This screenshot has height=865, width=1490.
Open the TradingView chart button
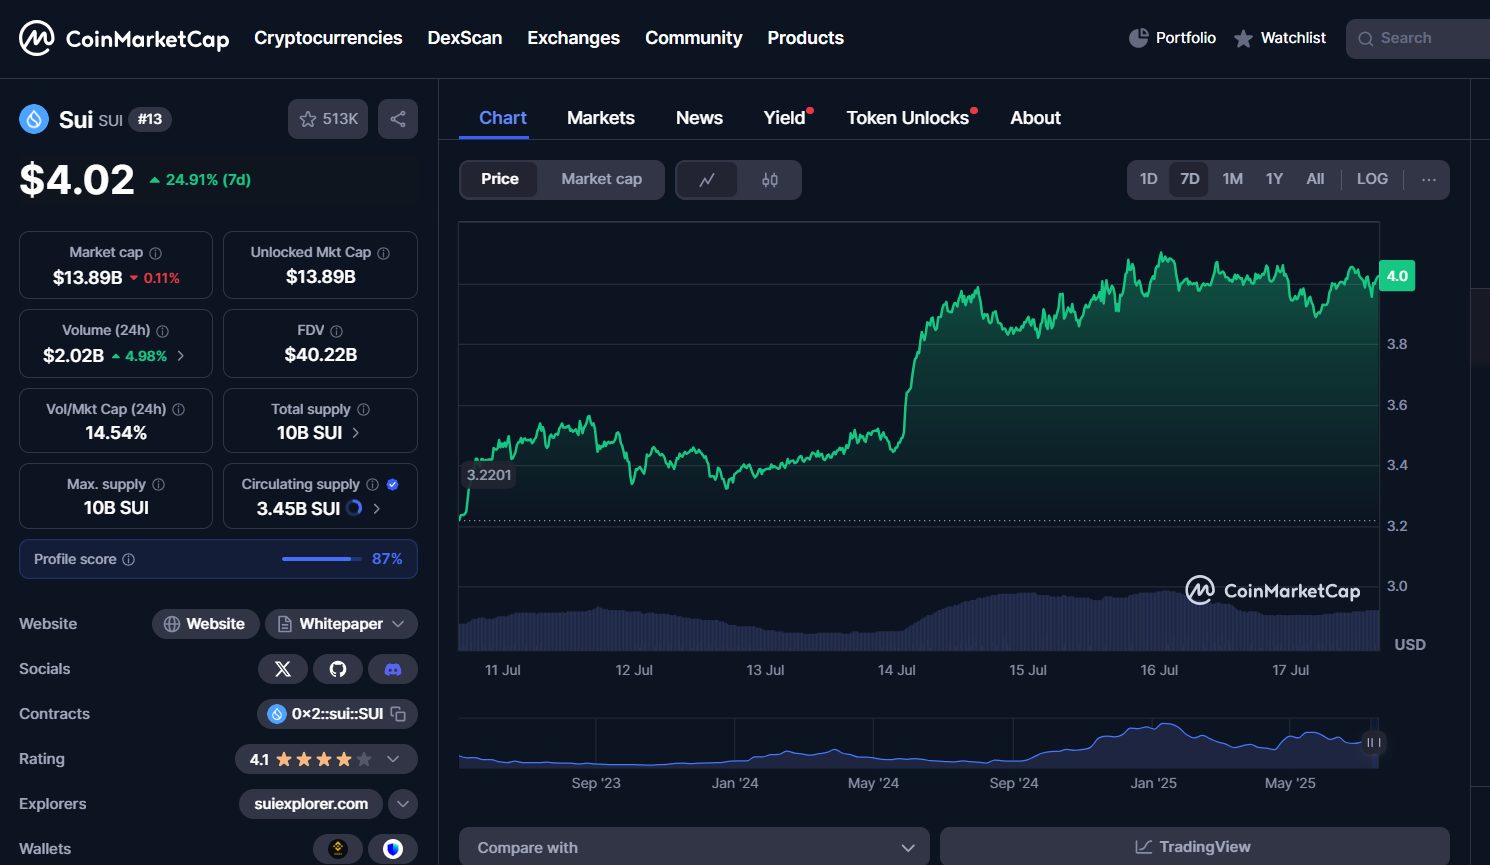(x=1194, y=847)
